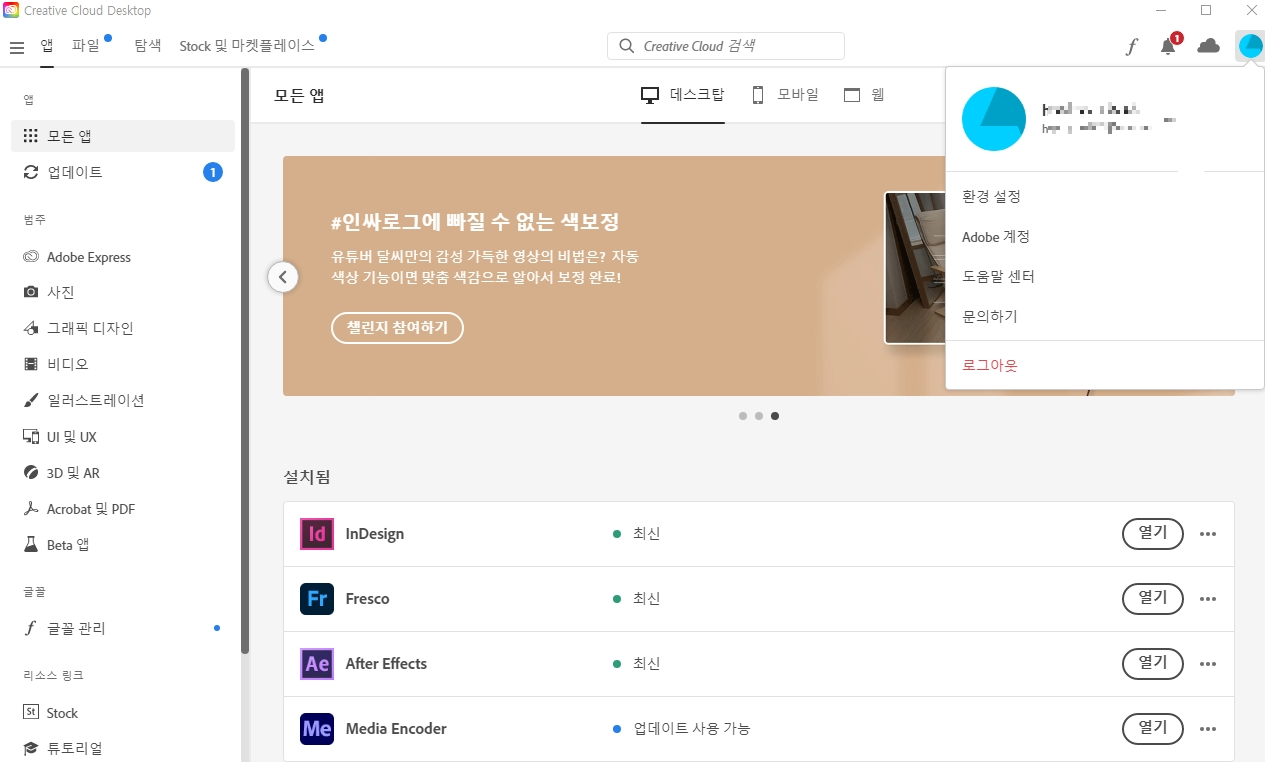Click 열기 button for Fresco
Image resolution: width=1265 pixels, height=762 pixels.
tap(1153, 599)
